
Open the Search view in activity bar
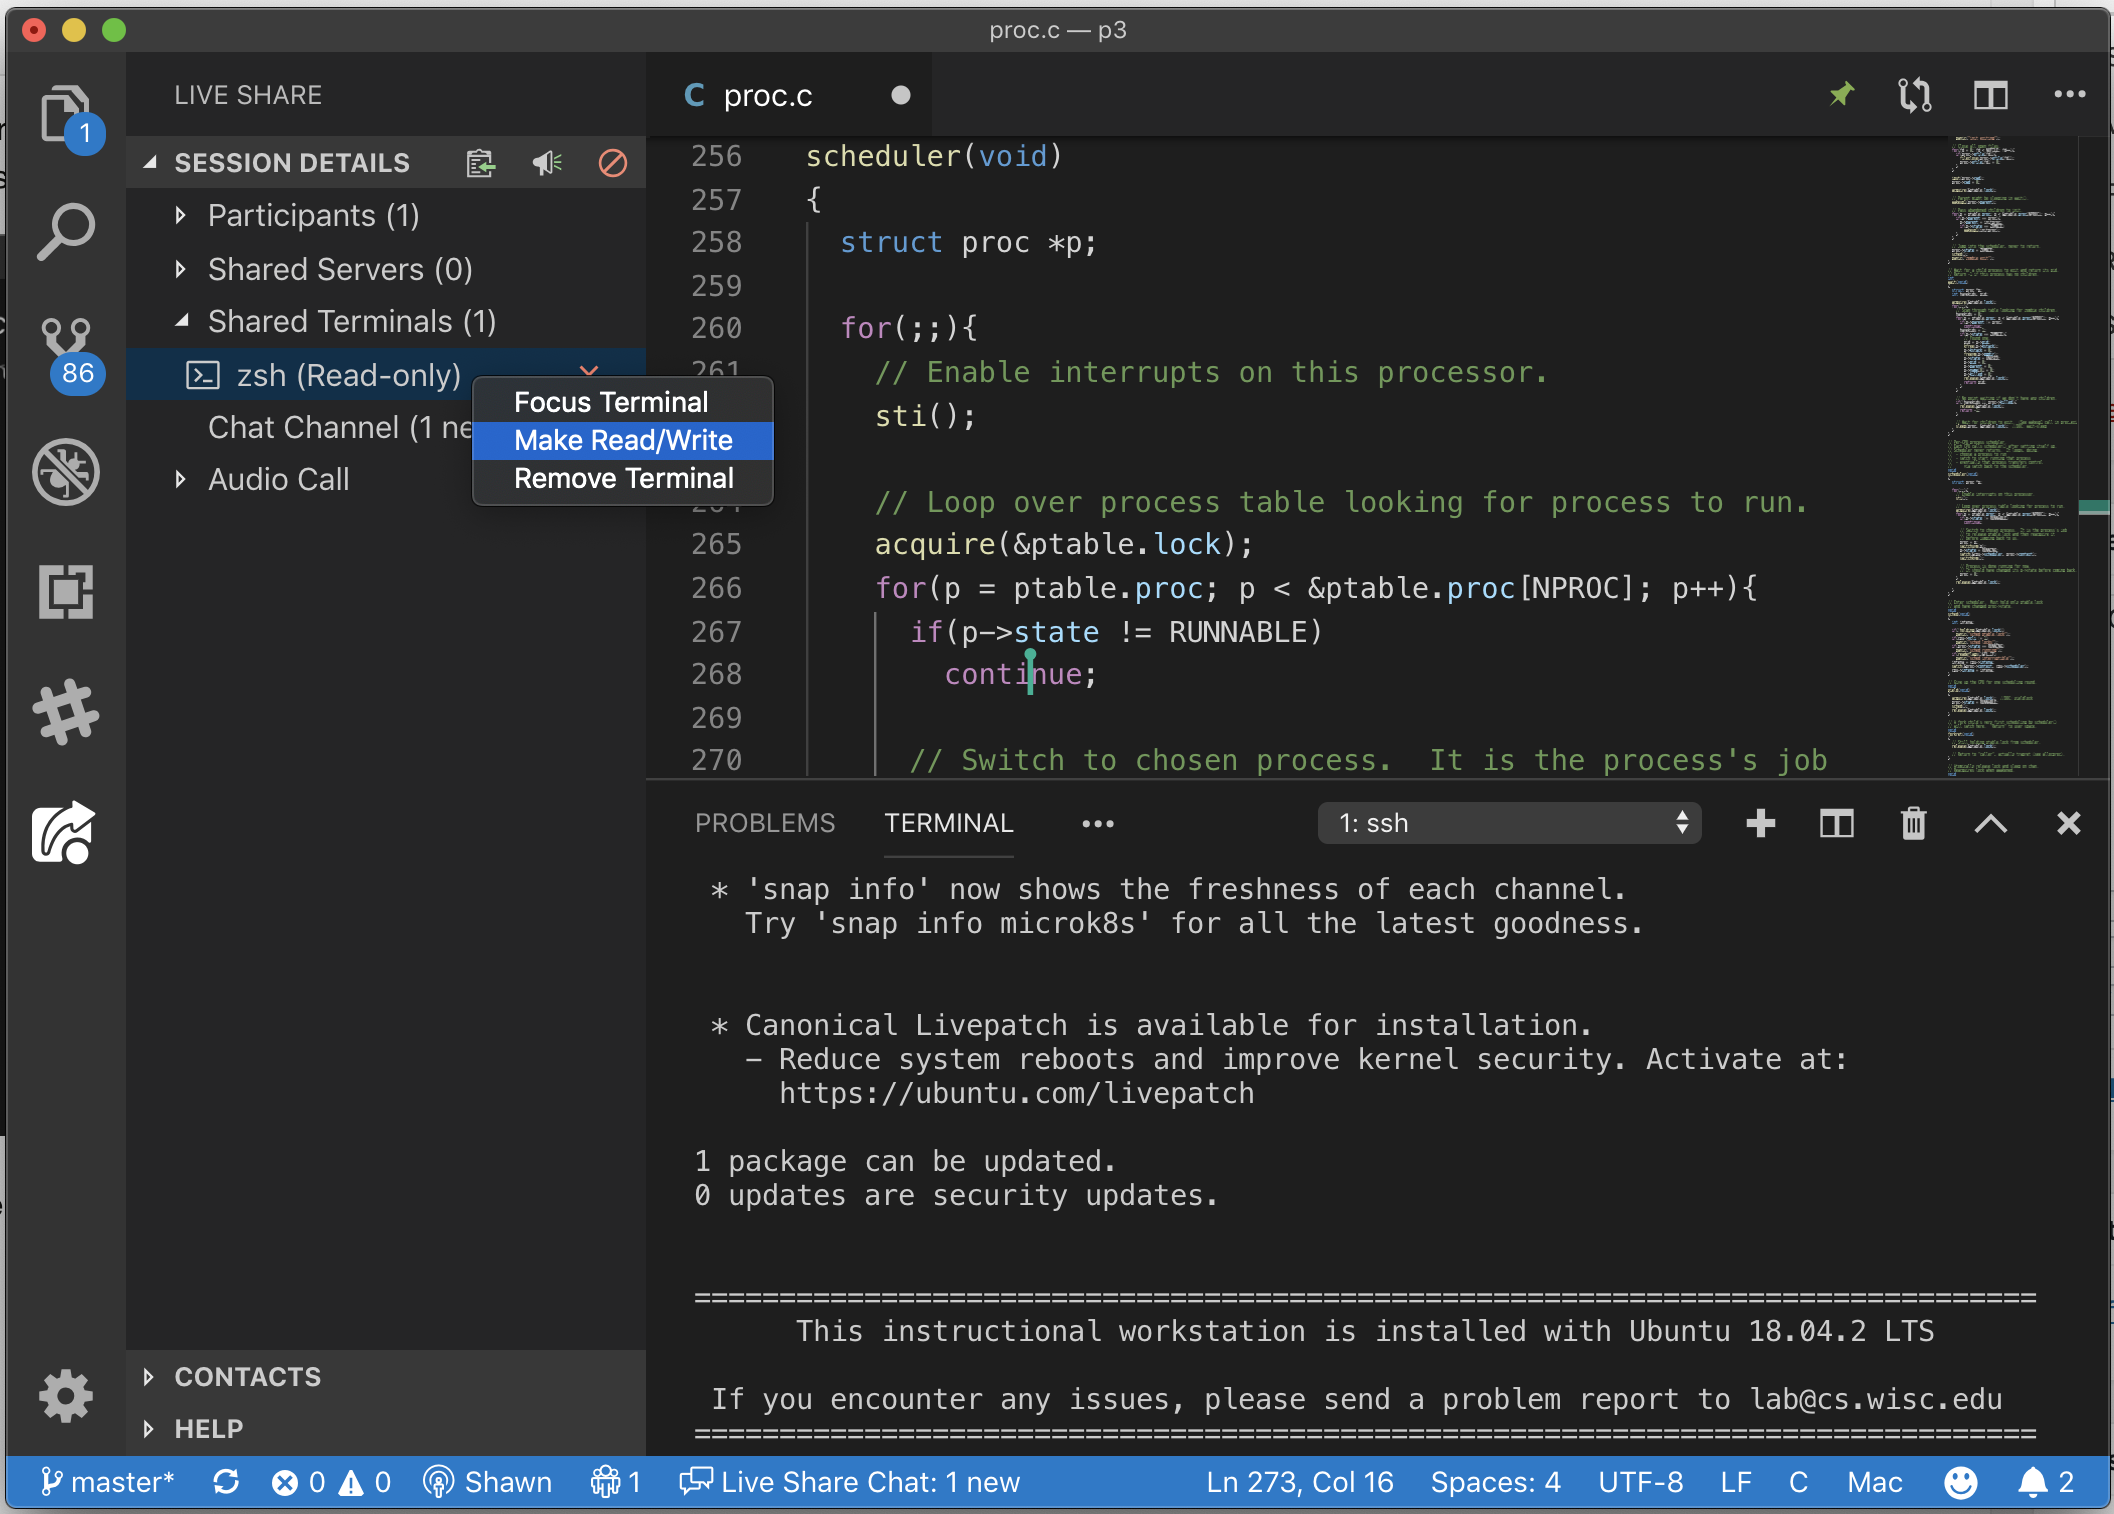(66, 232)
